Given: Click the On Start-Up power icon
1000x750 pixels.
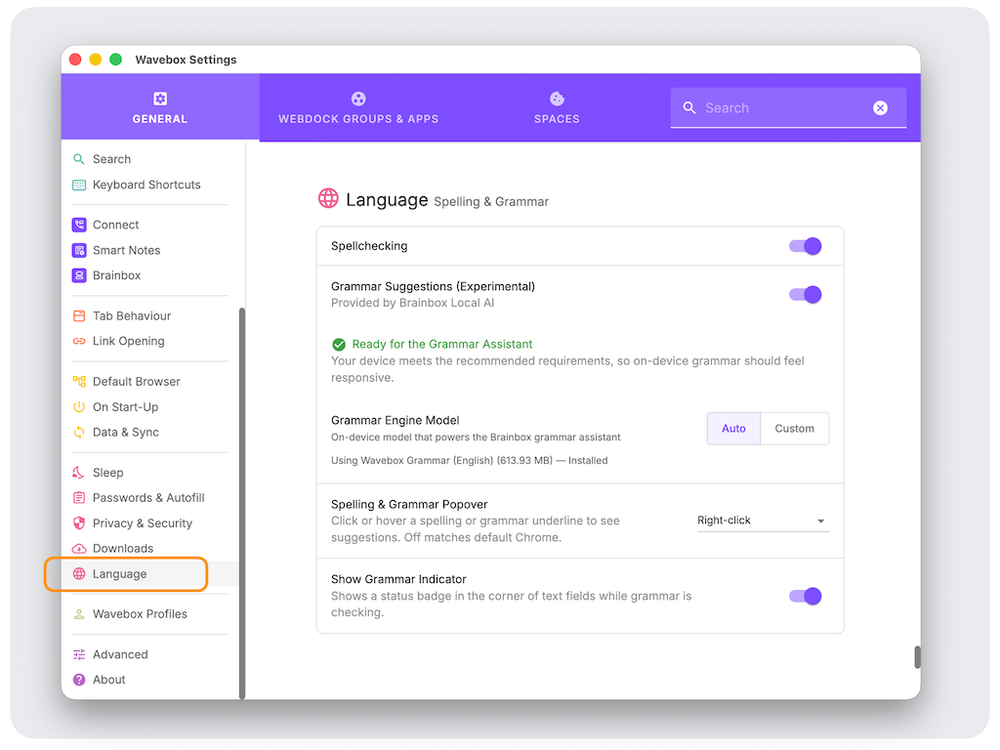Looking at the screenshot, I should [x=79, y=407].
